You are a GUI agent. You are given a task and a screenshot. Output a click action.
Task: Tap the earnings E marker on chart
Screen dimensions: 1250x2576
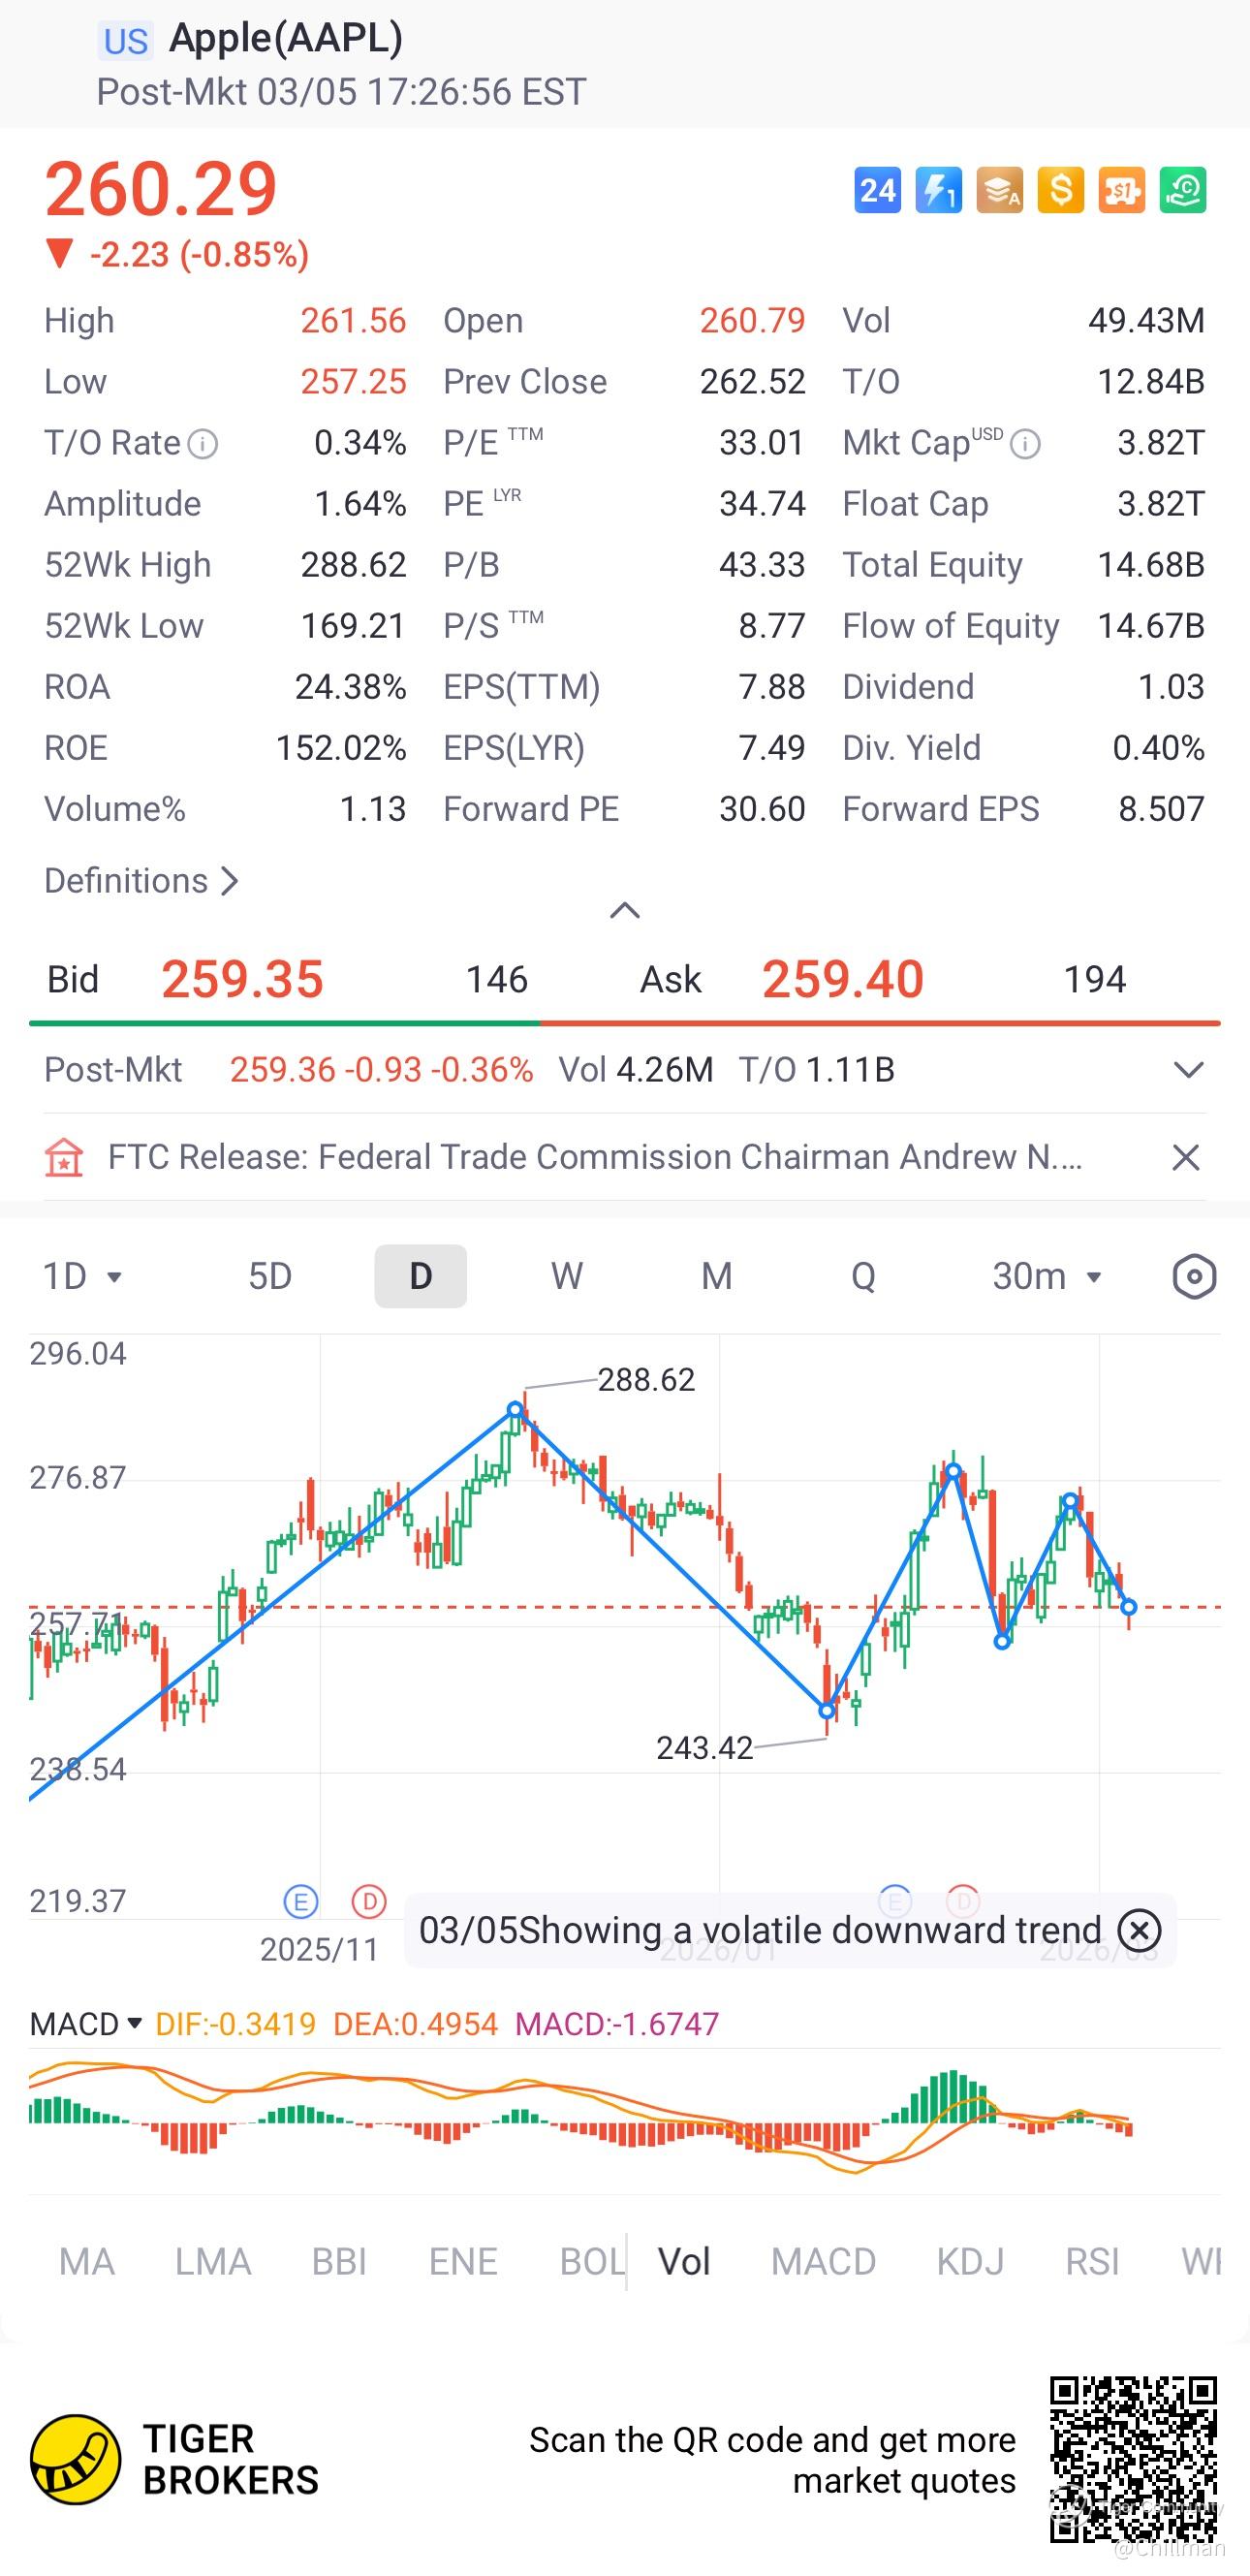point(300,1900)
